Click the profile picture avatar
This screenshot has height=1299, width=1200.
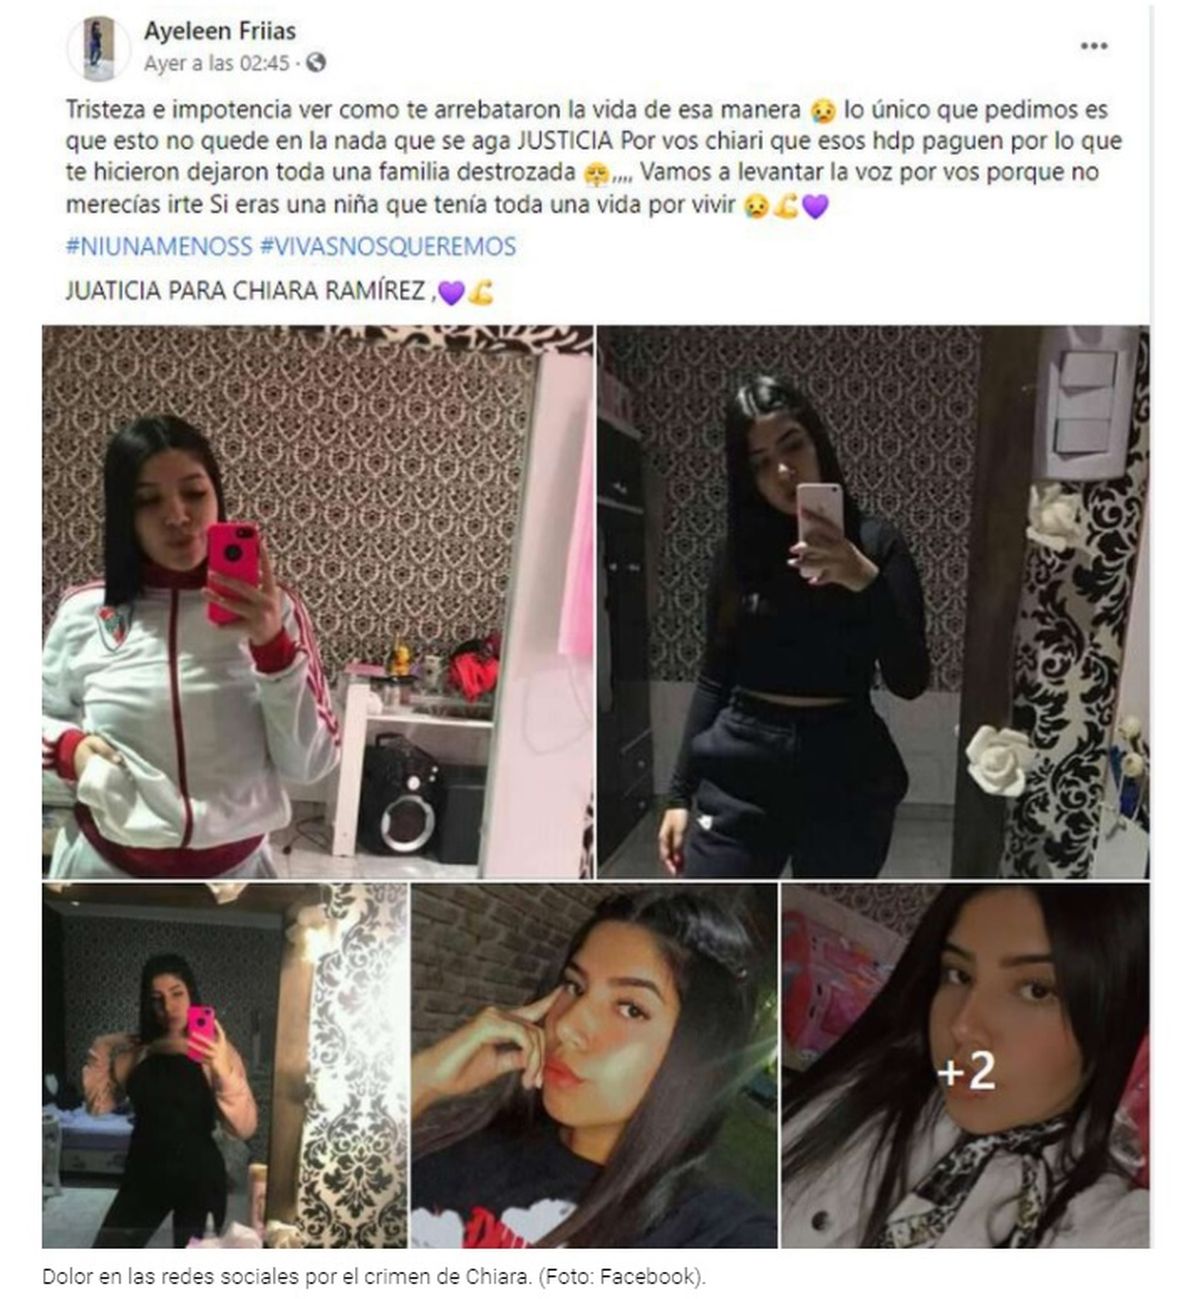click(x=98, y=48)
